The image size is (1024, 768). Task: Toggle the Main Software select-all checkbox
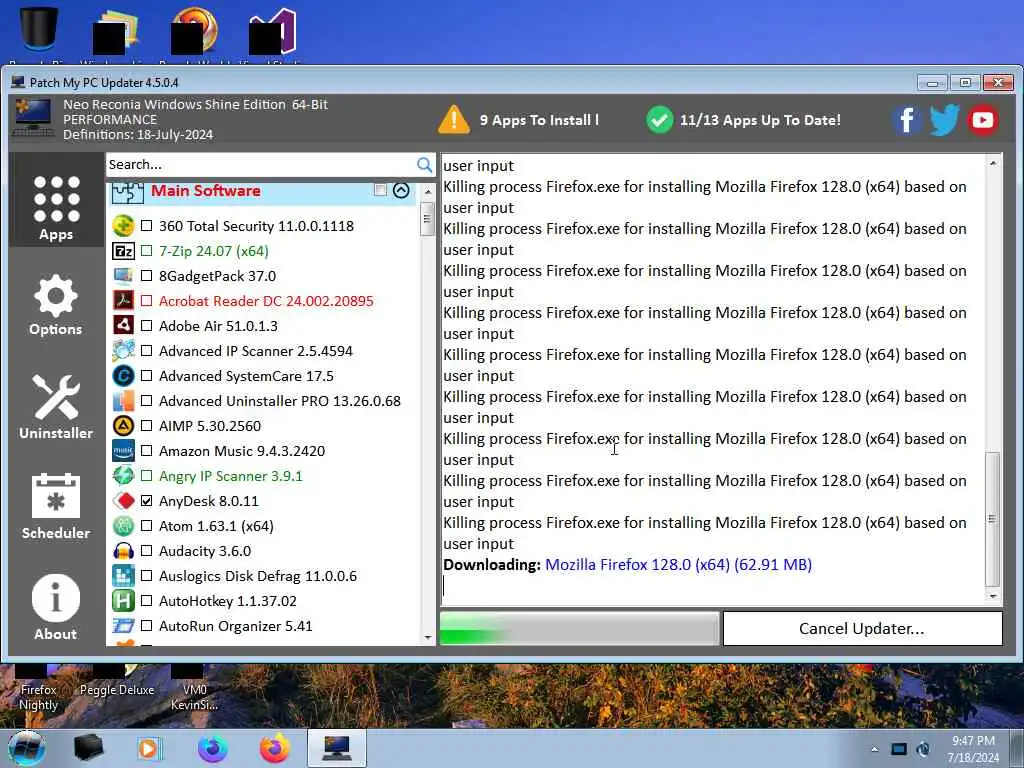click(380, 190)
